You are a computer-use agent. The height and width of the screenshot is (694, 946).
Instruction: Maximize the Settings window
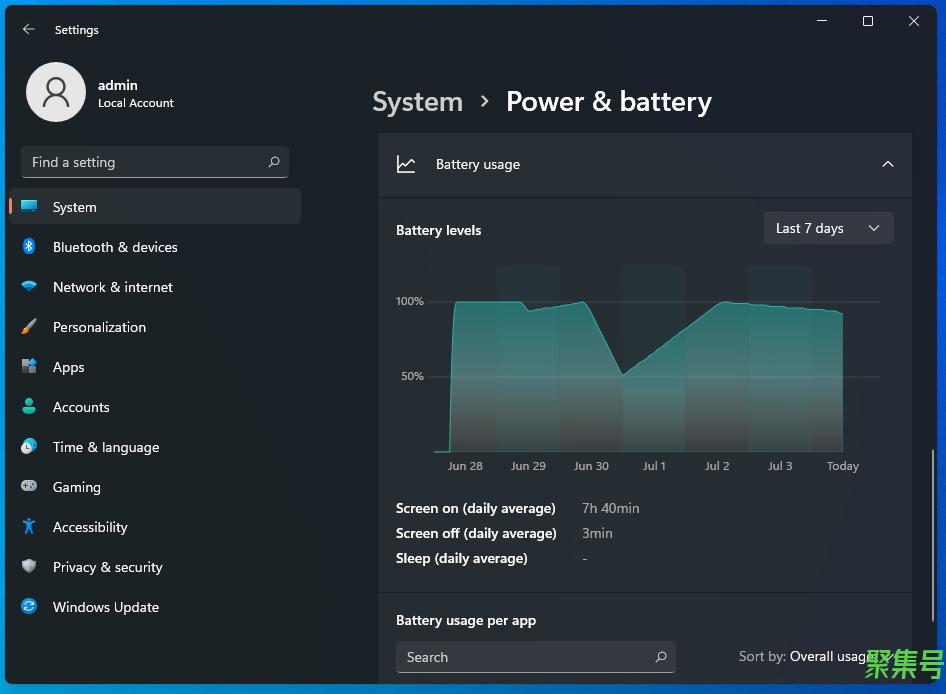tap(868, 21)
